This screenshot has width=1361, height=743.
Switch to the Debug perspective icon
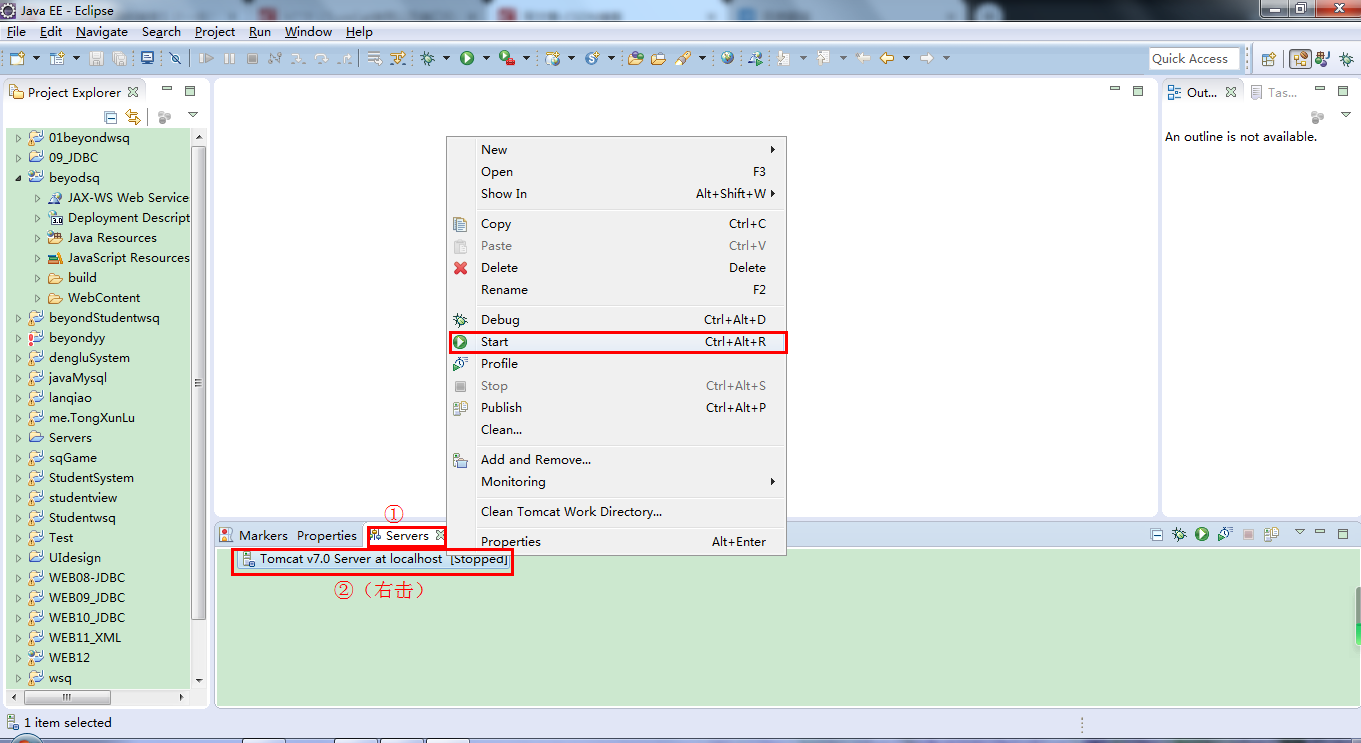1345,59
